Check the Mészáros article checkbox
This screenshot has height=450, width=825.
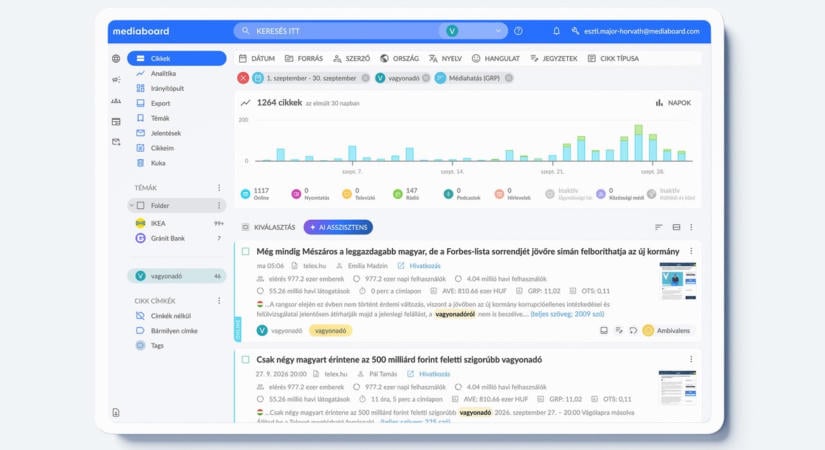245,252
